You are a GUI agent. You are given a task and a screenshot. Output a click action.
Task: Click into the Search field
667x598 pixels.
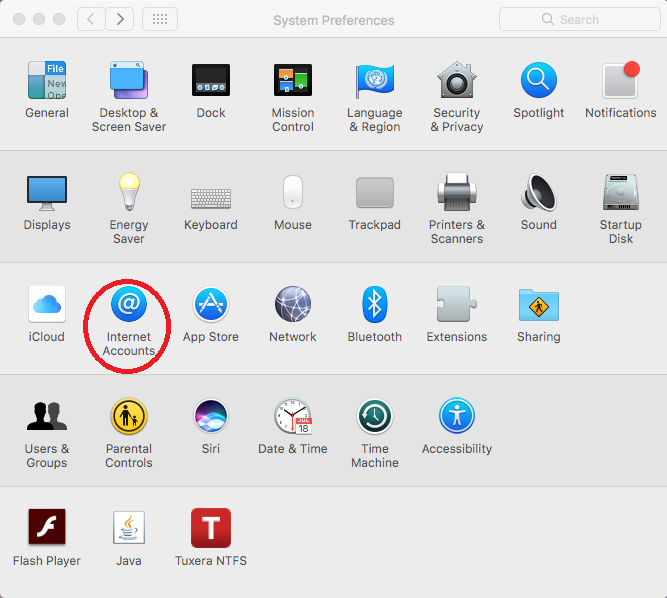click(x=579, y=19)
